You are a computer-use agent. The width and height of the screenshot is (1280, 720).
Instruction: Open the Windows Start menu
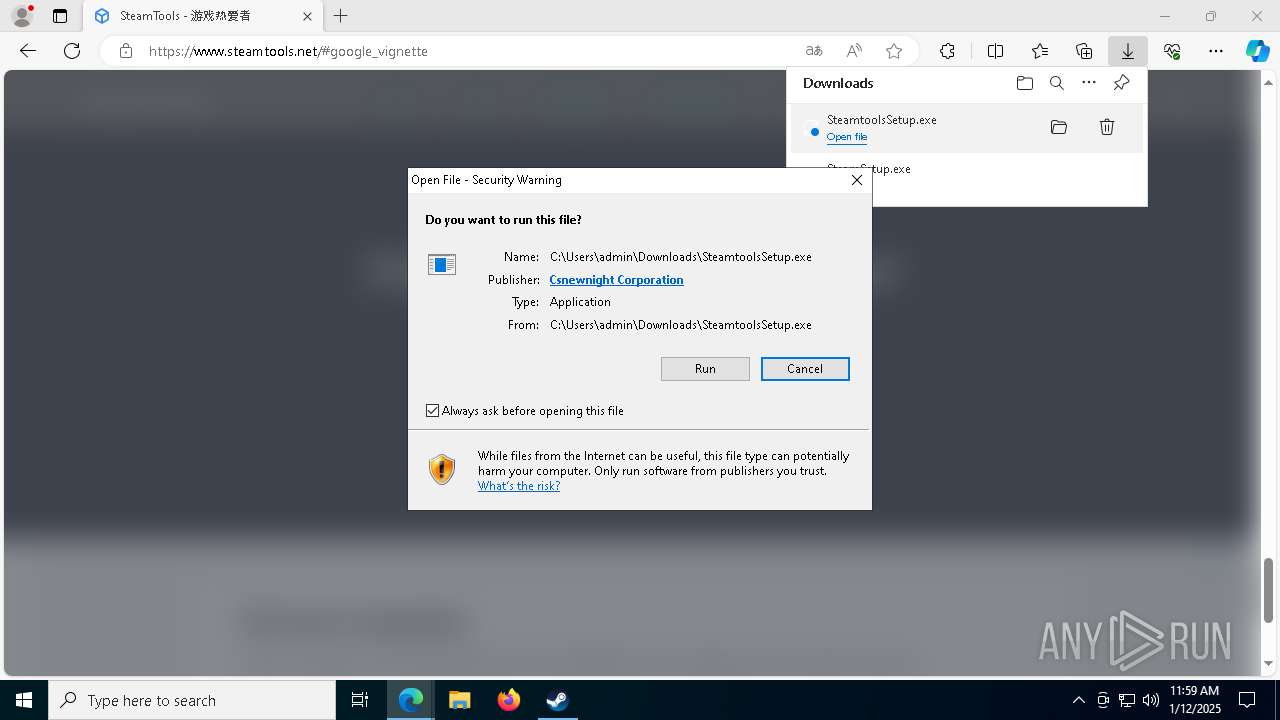24,700
